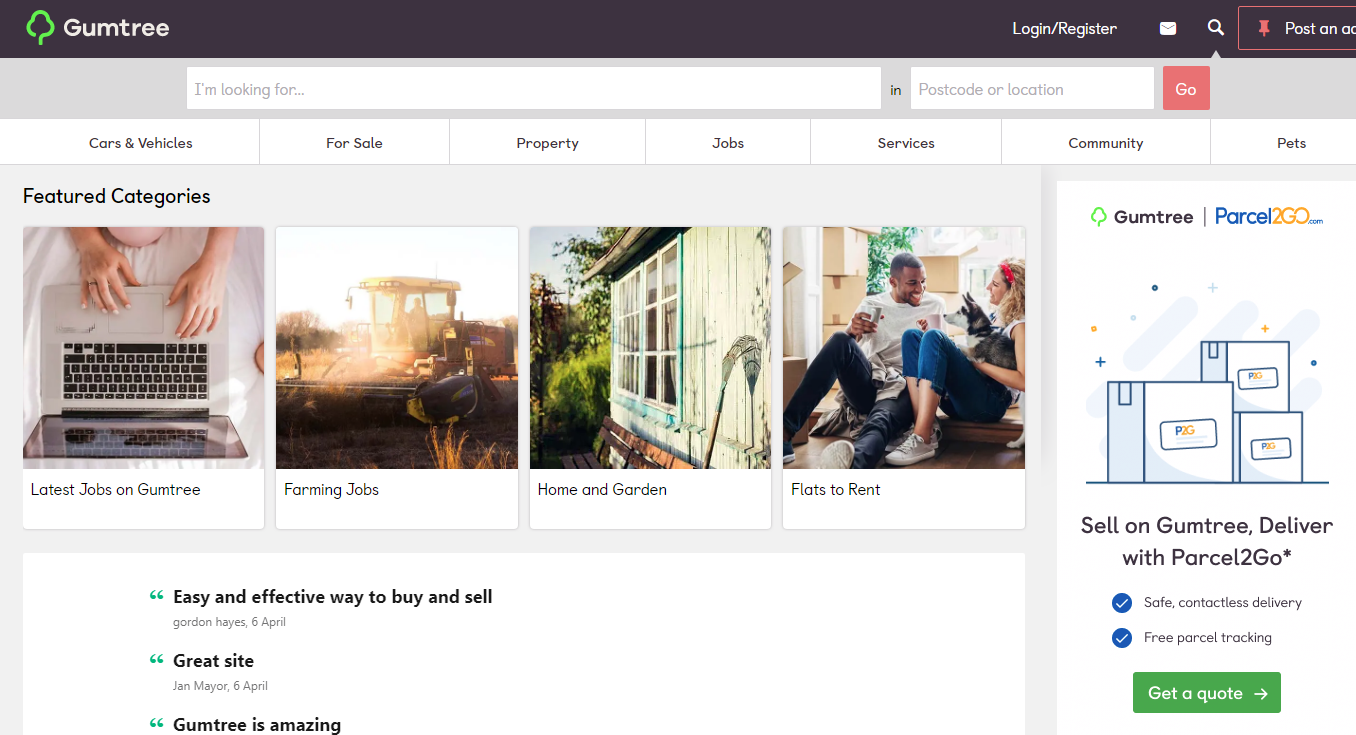This screenshot has width=1356, height=735.
Task: Focus the 'I'm looking for...' search field
Action: 533,89
